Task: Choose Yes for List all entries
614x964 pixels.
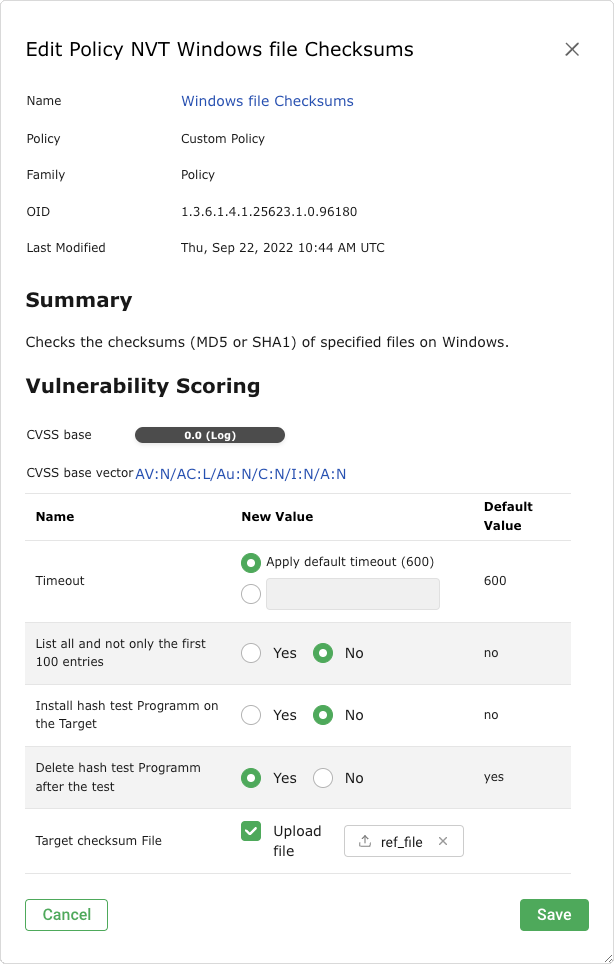Action: point(251,653)
